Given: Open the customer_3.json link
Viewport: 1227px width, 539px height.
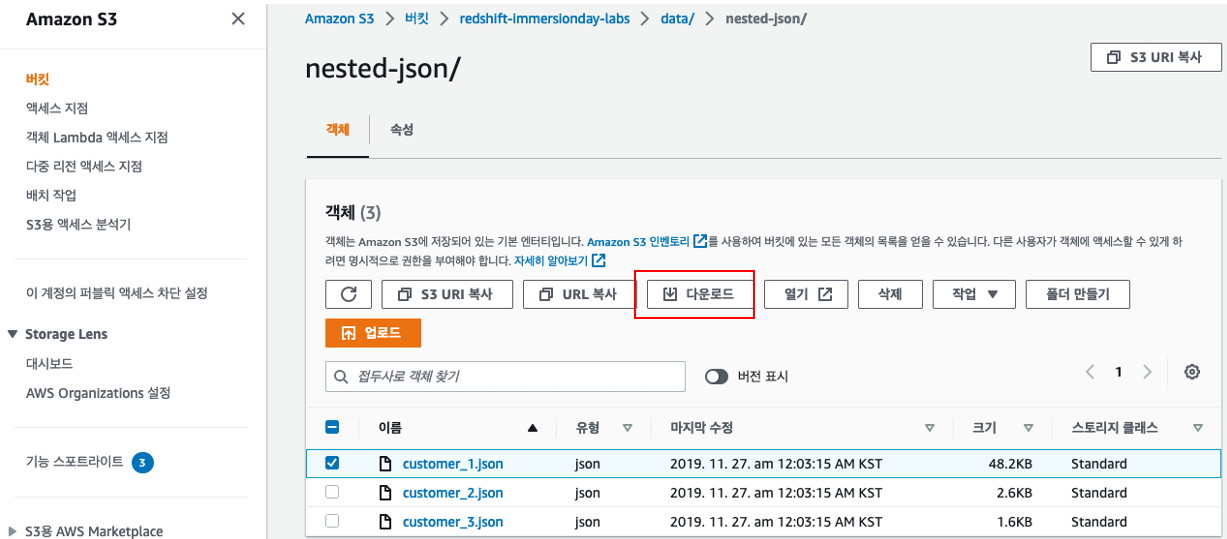Looking at the screenshot, I should [452, 522].
